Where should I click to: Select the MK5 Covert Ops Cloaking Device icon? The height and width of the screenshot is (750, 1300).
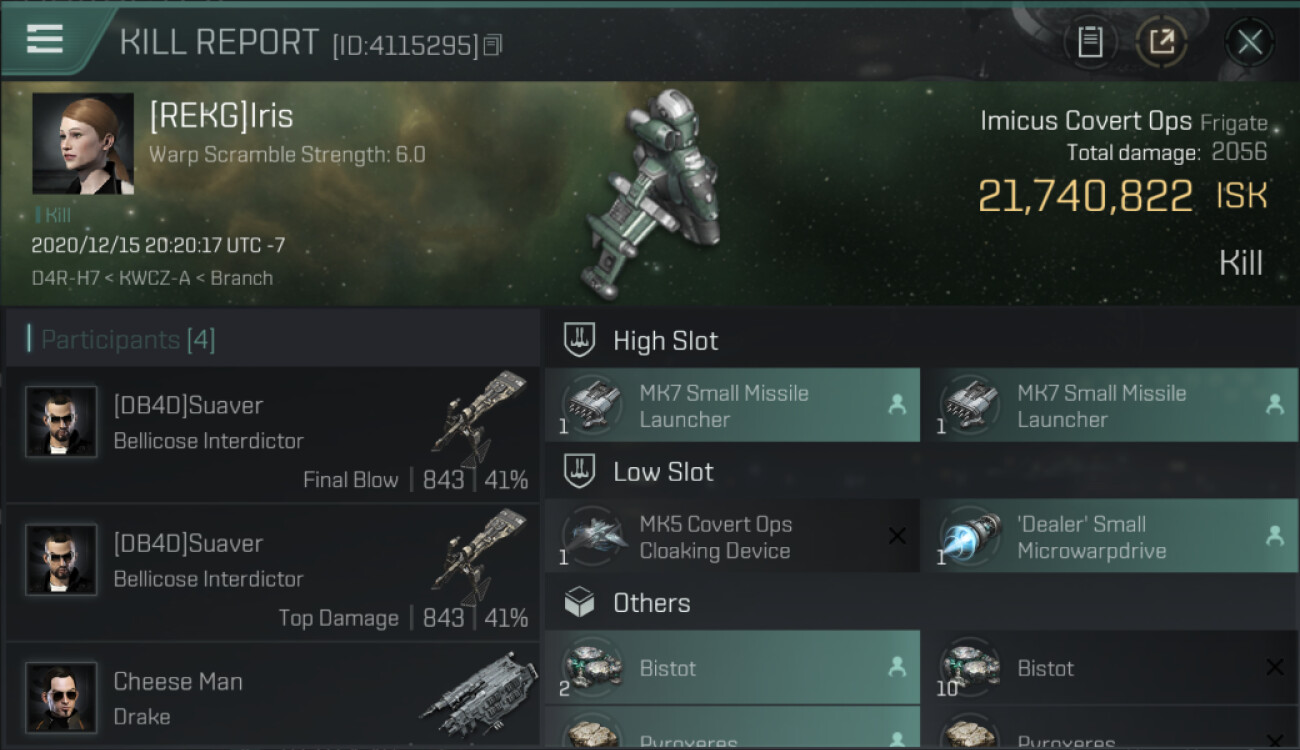coord(594,537)
